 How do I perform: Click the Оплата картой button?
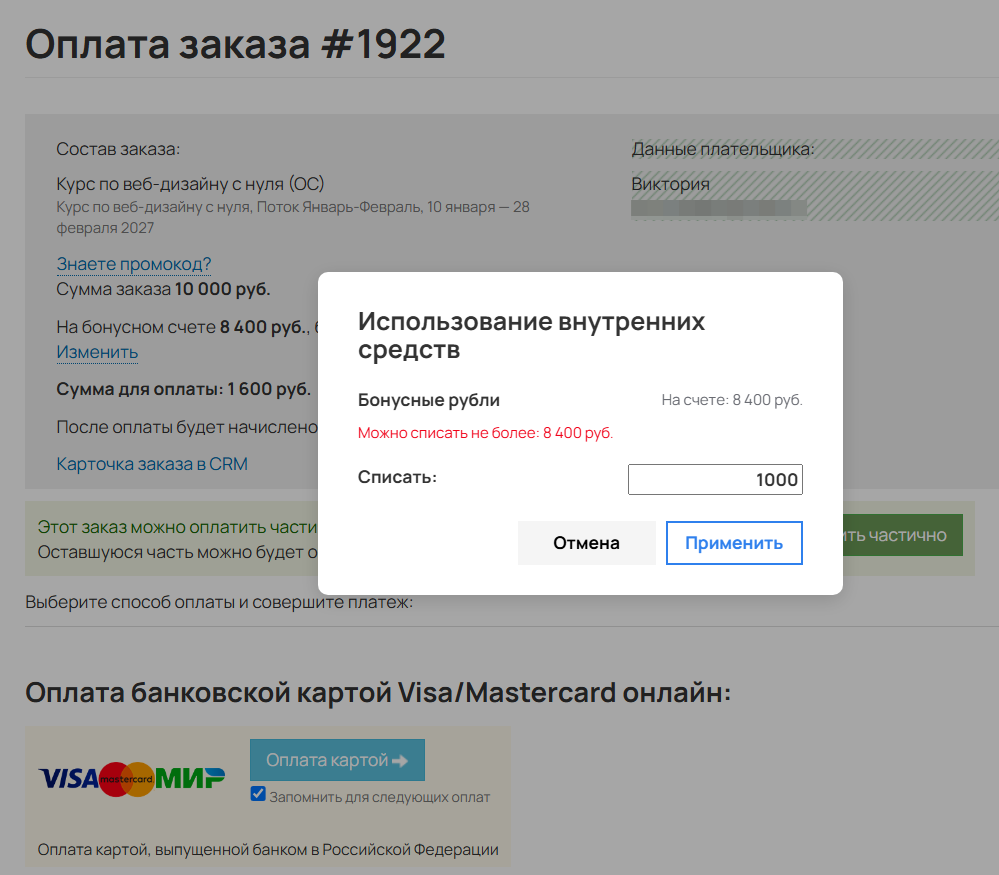click(x=337, y=760)
